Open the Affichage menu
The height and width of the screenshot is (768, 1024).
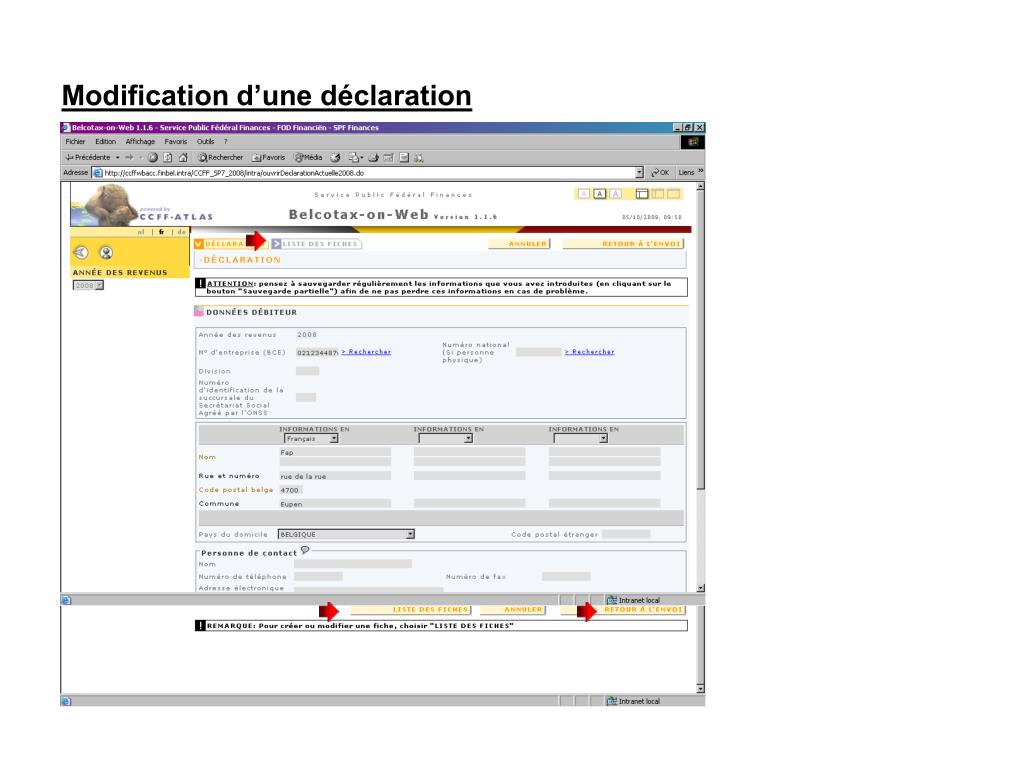(x=140, y=142)
